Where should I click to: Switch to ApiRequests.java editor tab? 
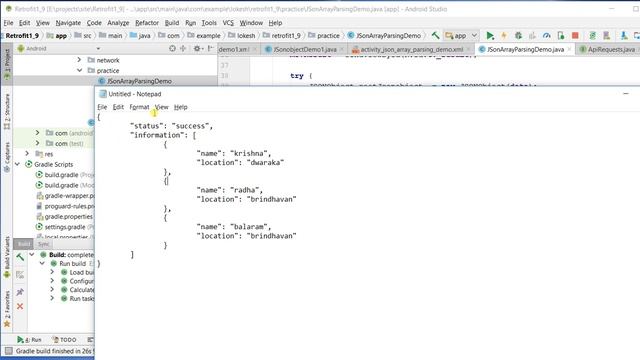click(608, 49)
